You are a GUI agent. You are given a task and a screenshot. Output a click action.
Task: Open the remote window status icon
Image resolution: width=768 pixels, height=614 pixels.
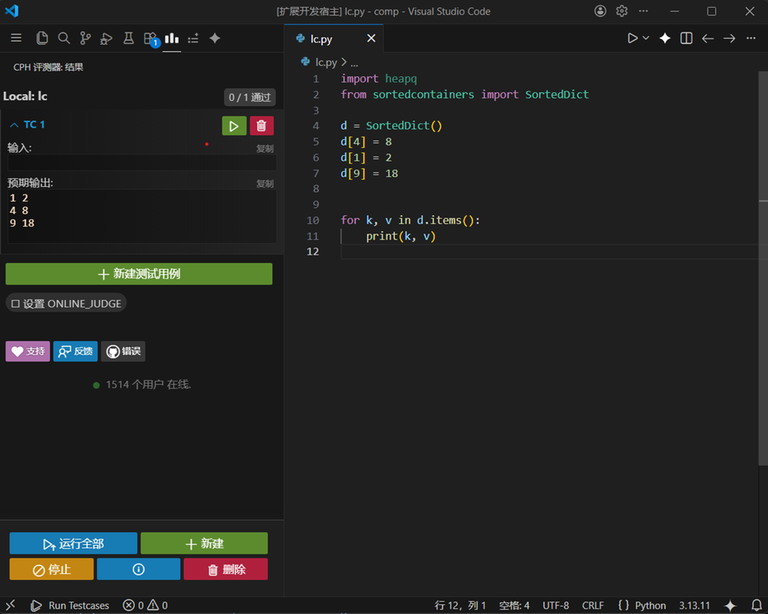(10, 605)
